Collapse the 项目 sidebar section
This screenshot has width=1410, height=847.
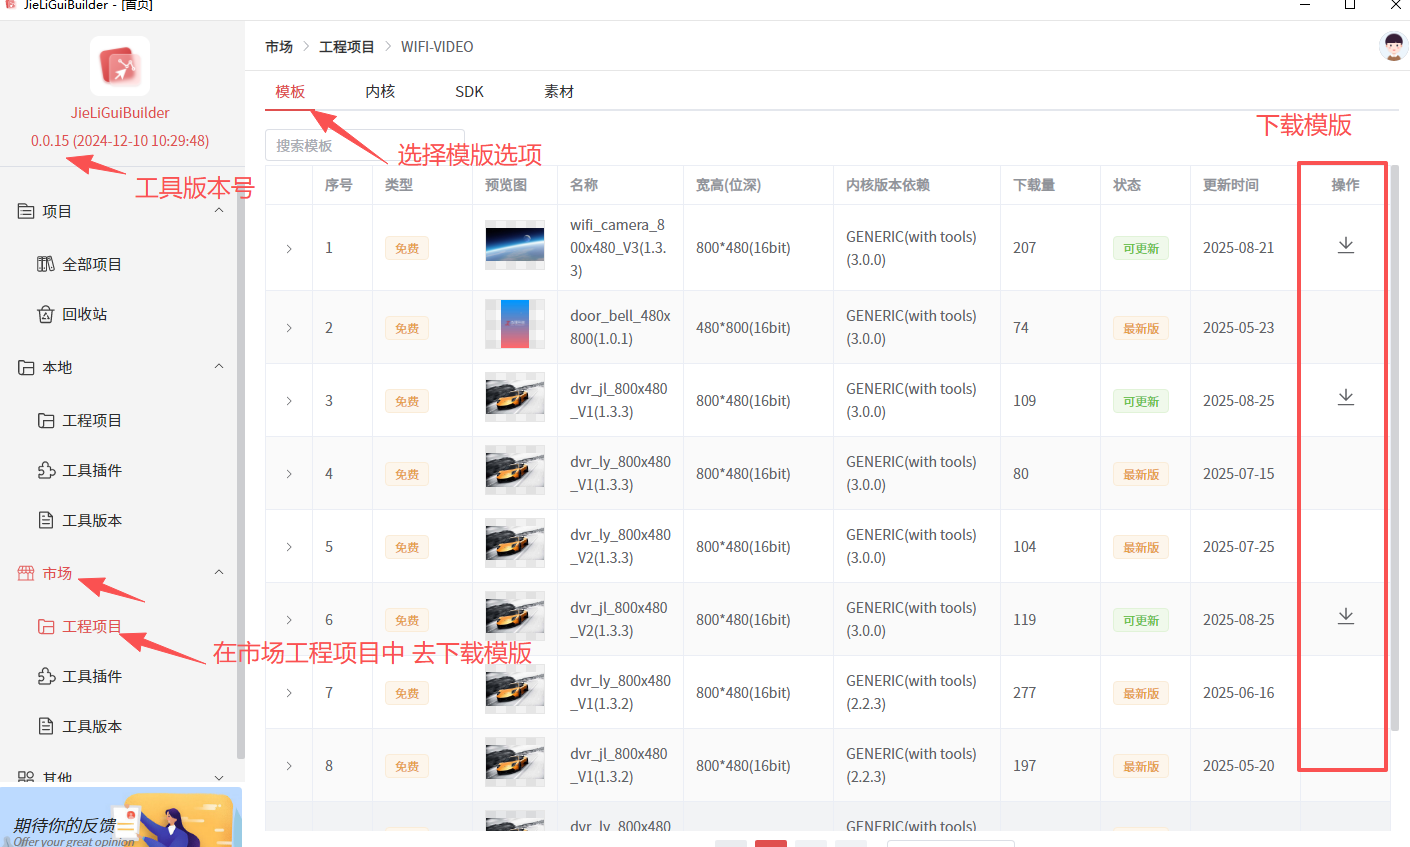coord(219,211)
